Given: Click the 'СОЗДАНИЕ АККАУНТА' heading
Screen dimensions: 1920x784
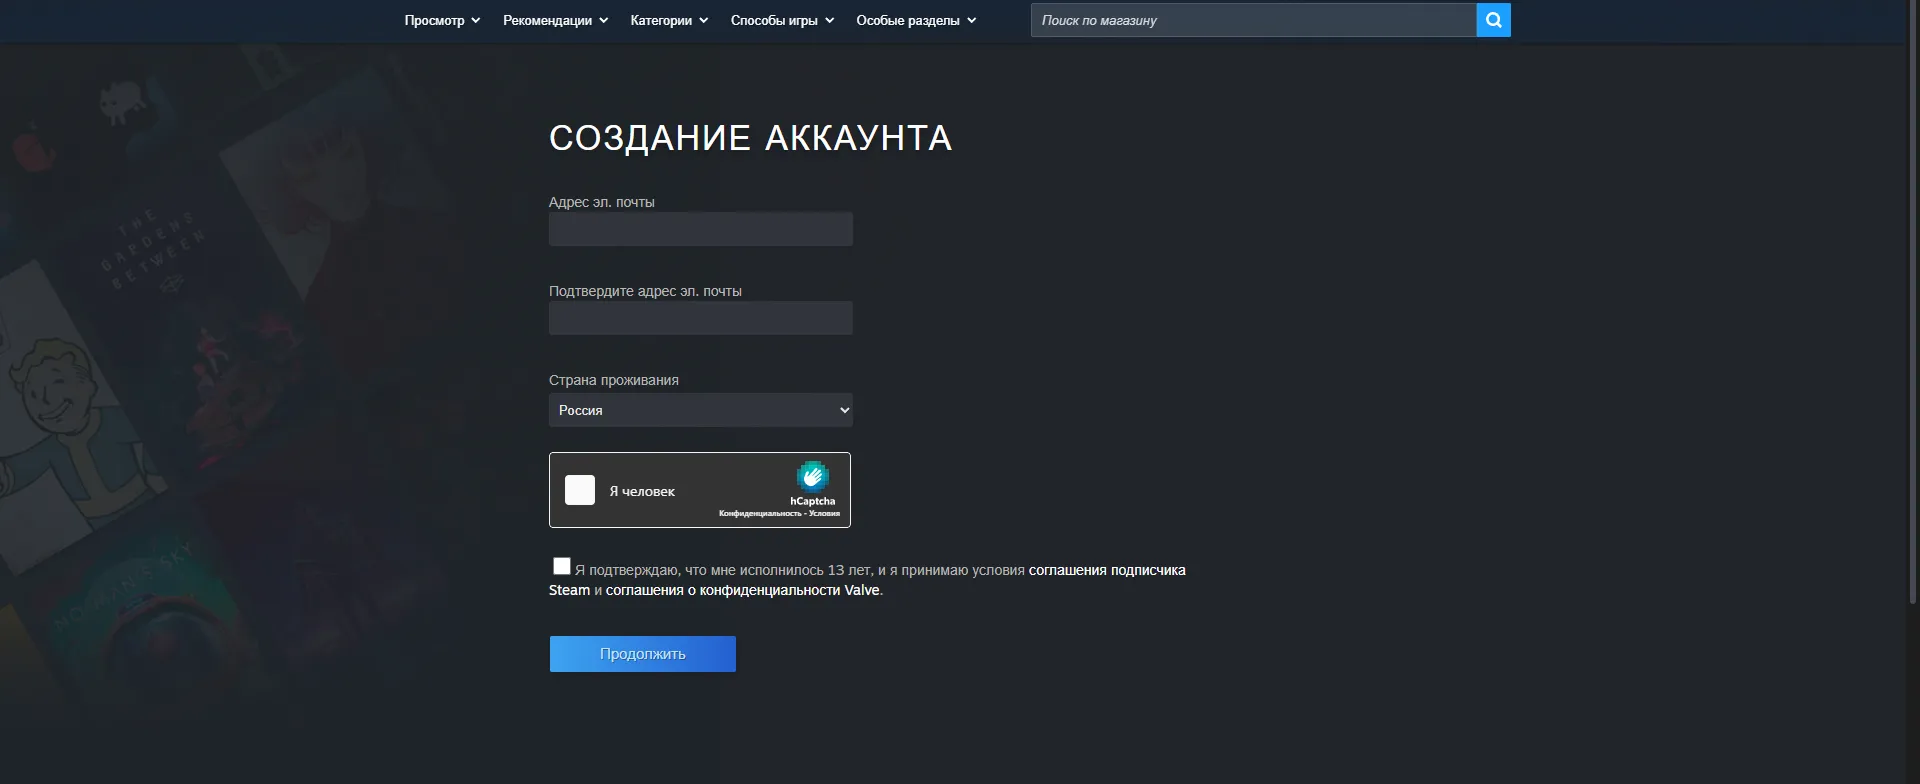Looking at the screenshot, I should point(750,138).
